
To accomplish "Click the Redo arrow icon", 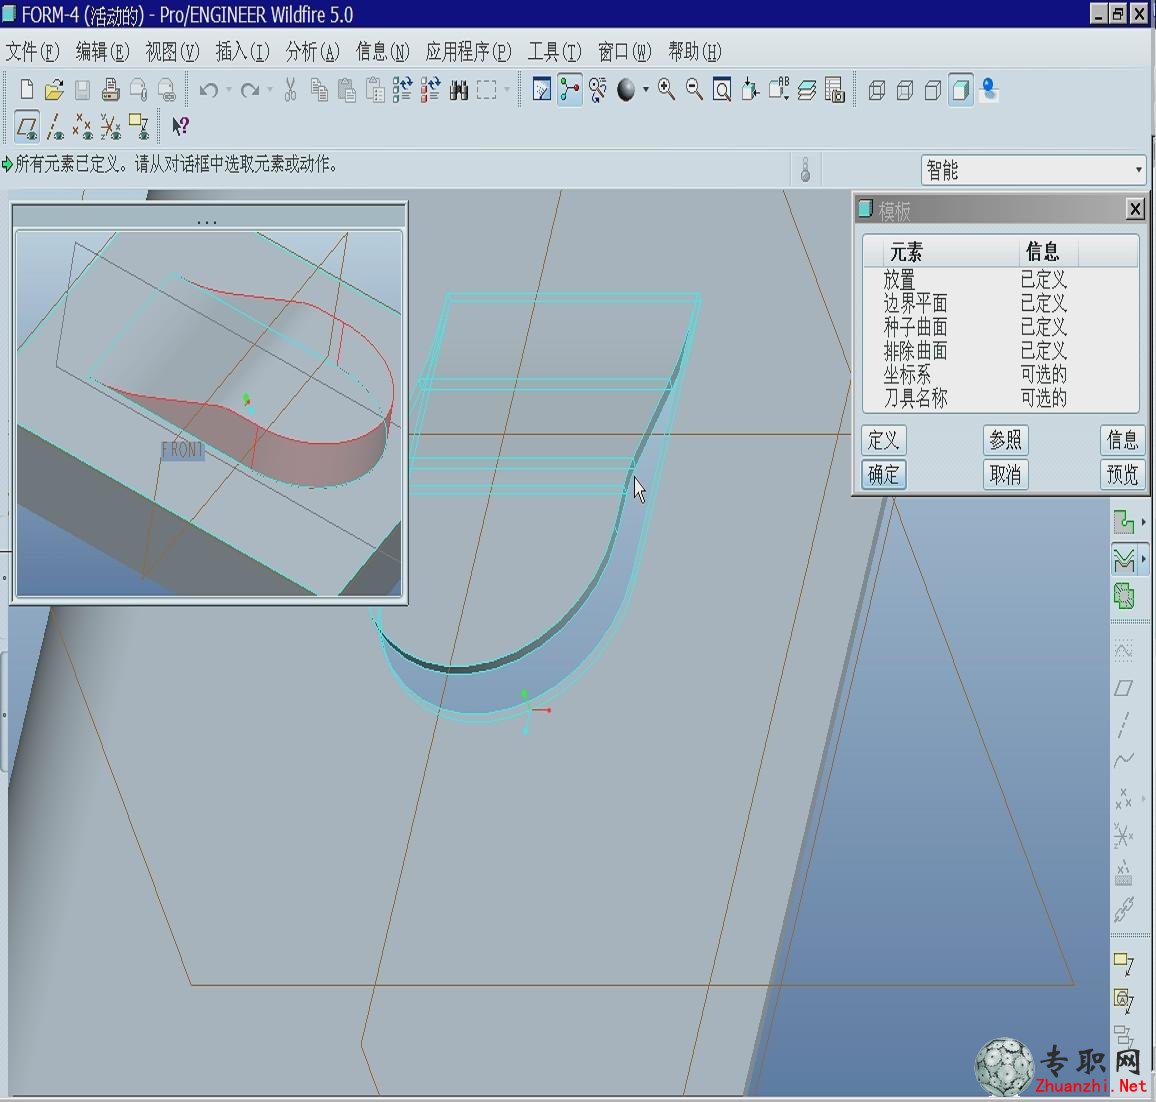I will pos(250,90).
